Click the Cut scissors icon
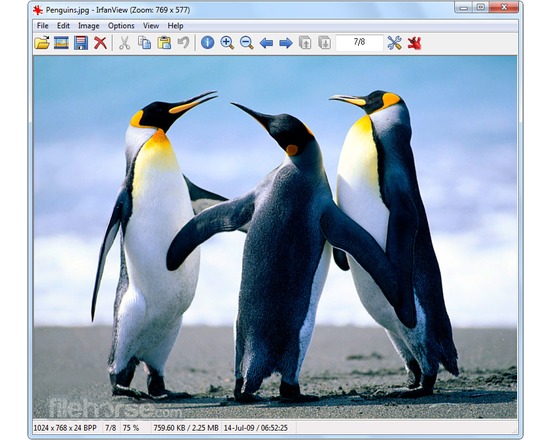 (x=124, y=43)
